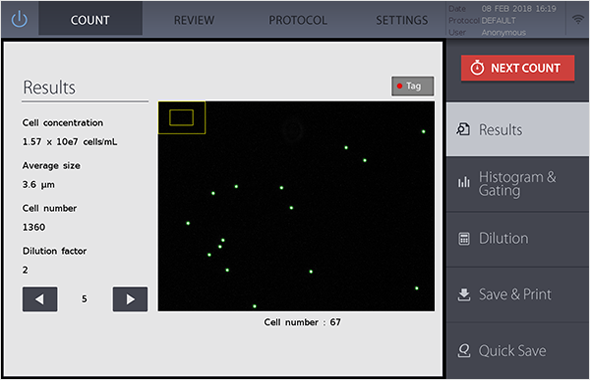Open the SETTINGS tab
This screenshot has height=380, width=590.
point(402,20)
